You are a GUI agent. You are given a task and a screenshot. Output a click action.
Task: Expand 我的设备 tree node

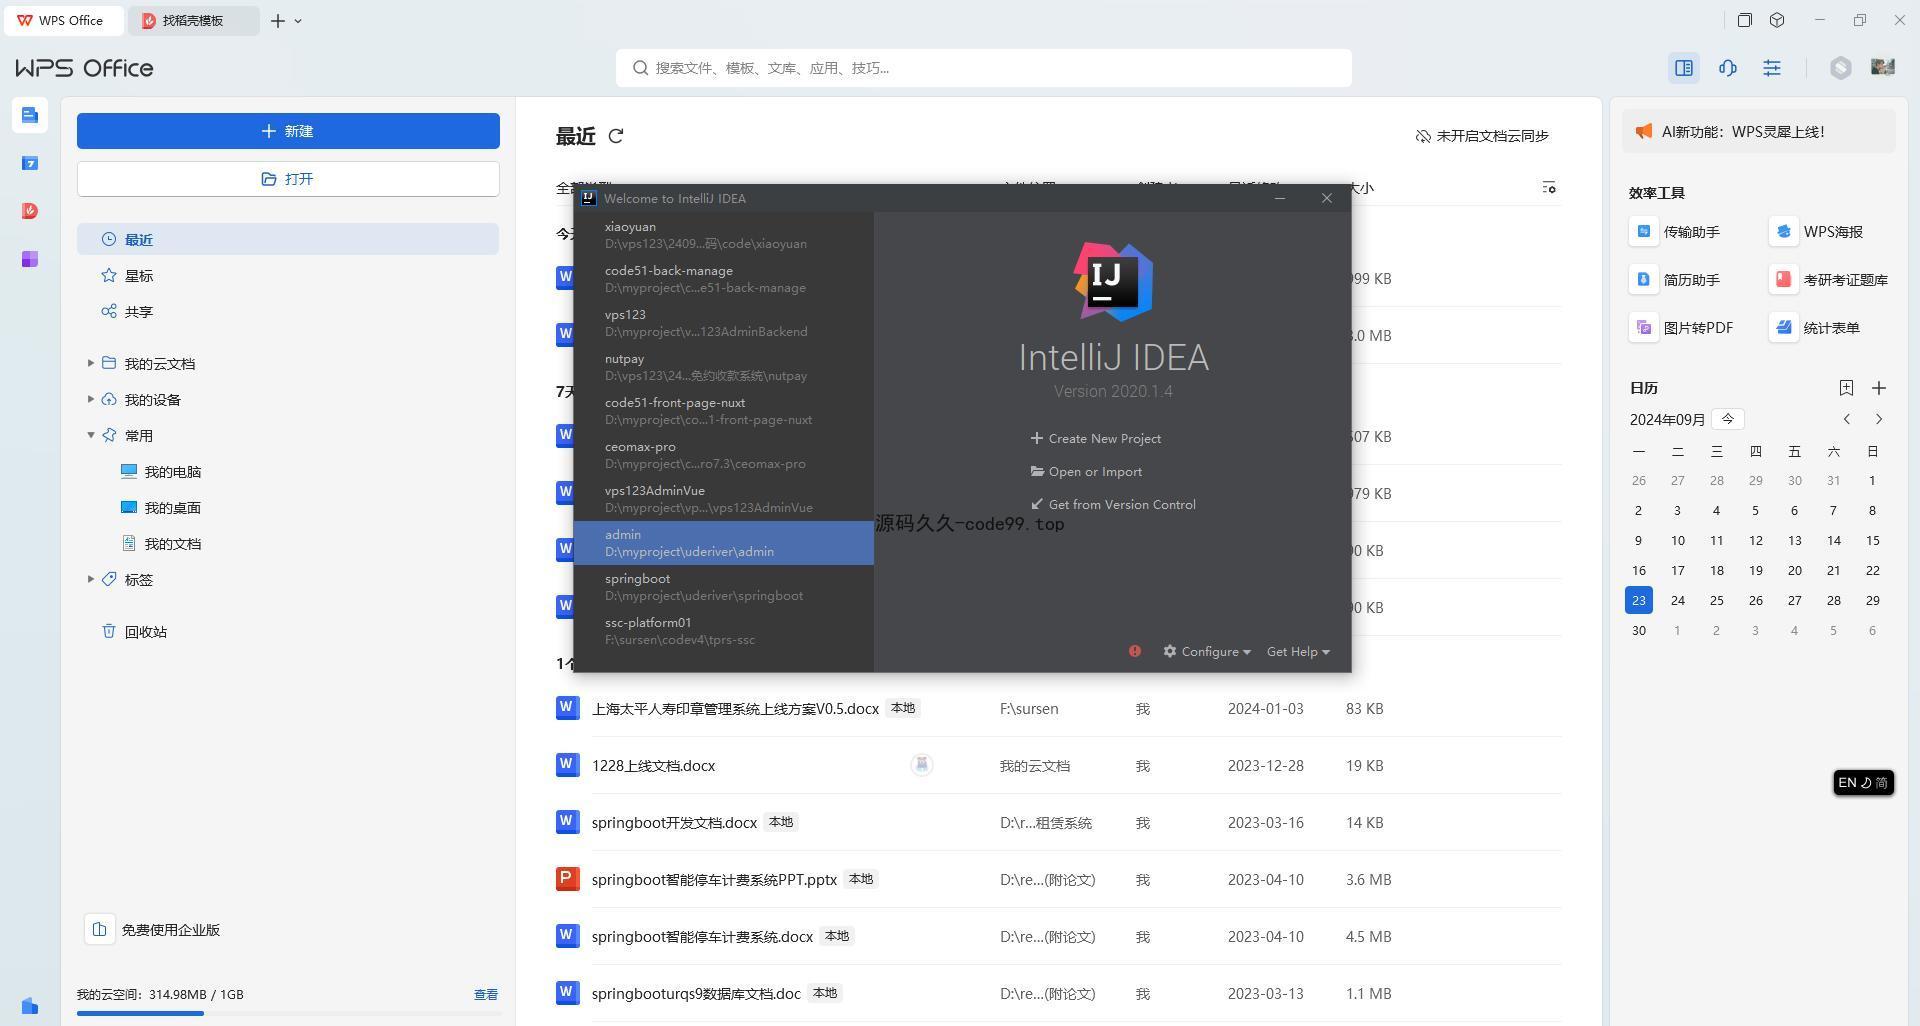click(x=91, y=399)
